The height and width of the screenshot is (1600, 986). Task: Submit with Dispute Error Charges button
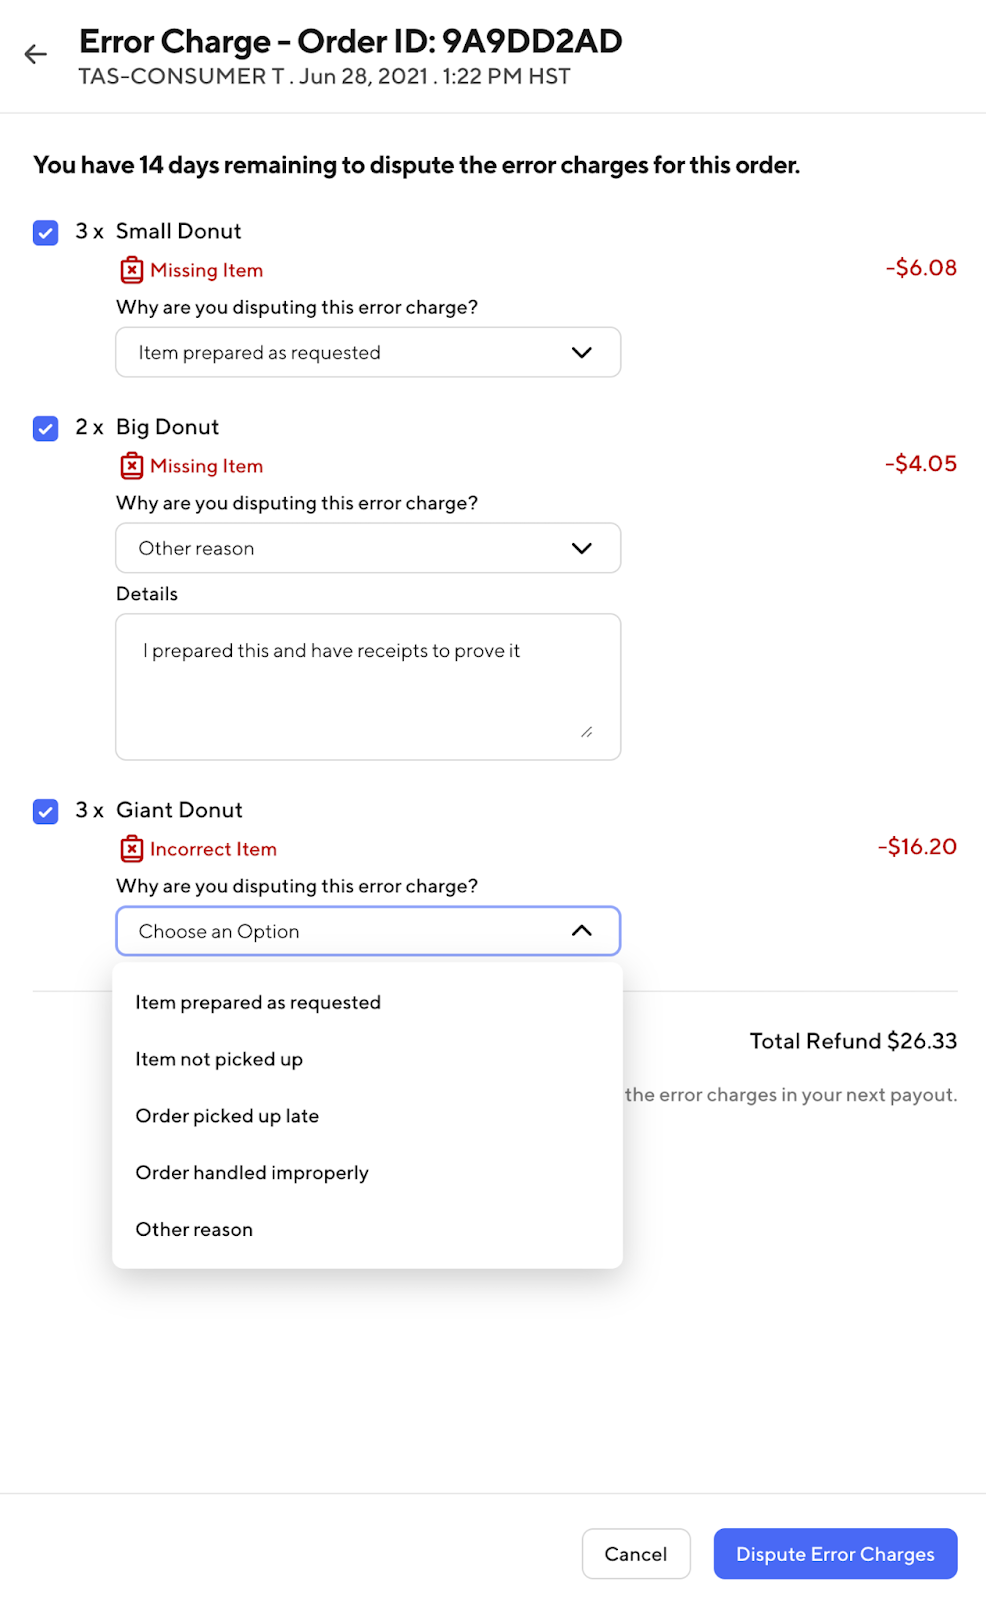point(835,1554)
